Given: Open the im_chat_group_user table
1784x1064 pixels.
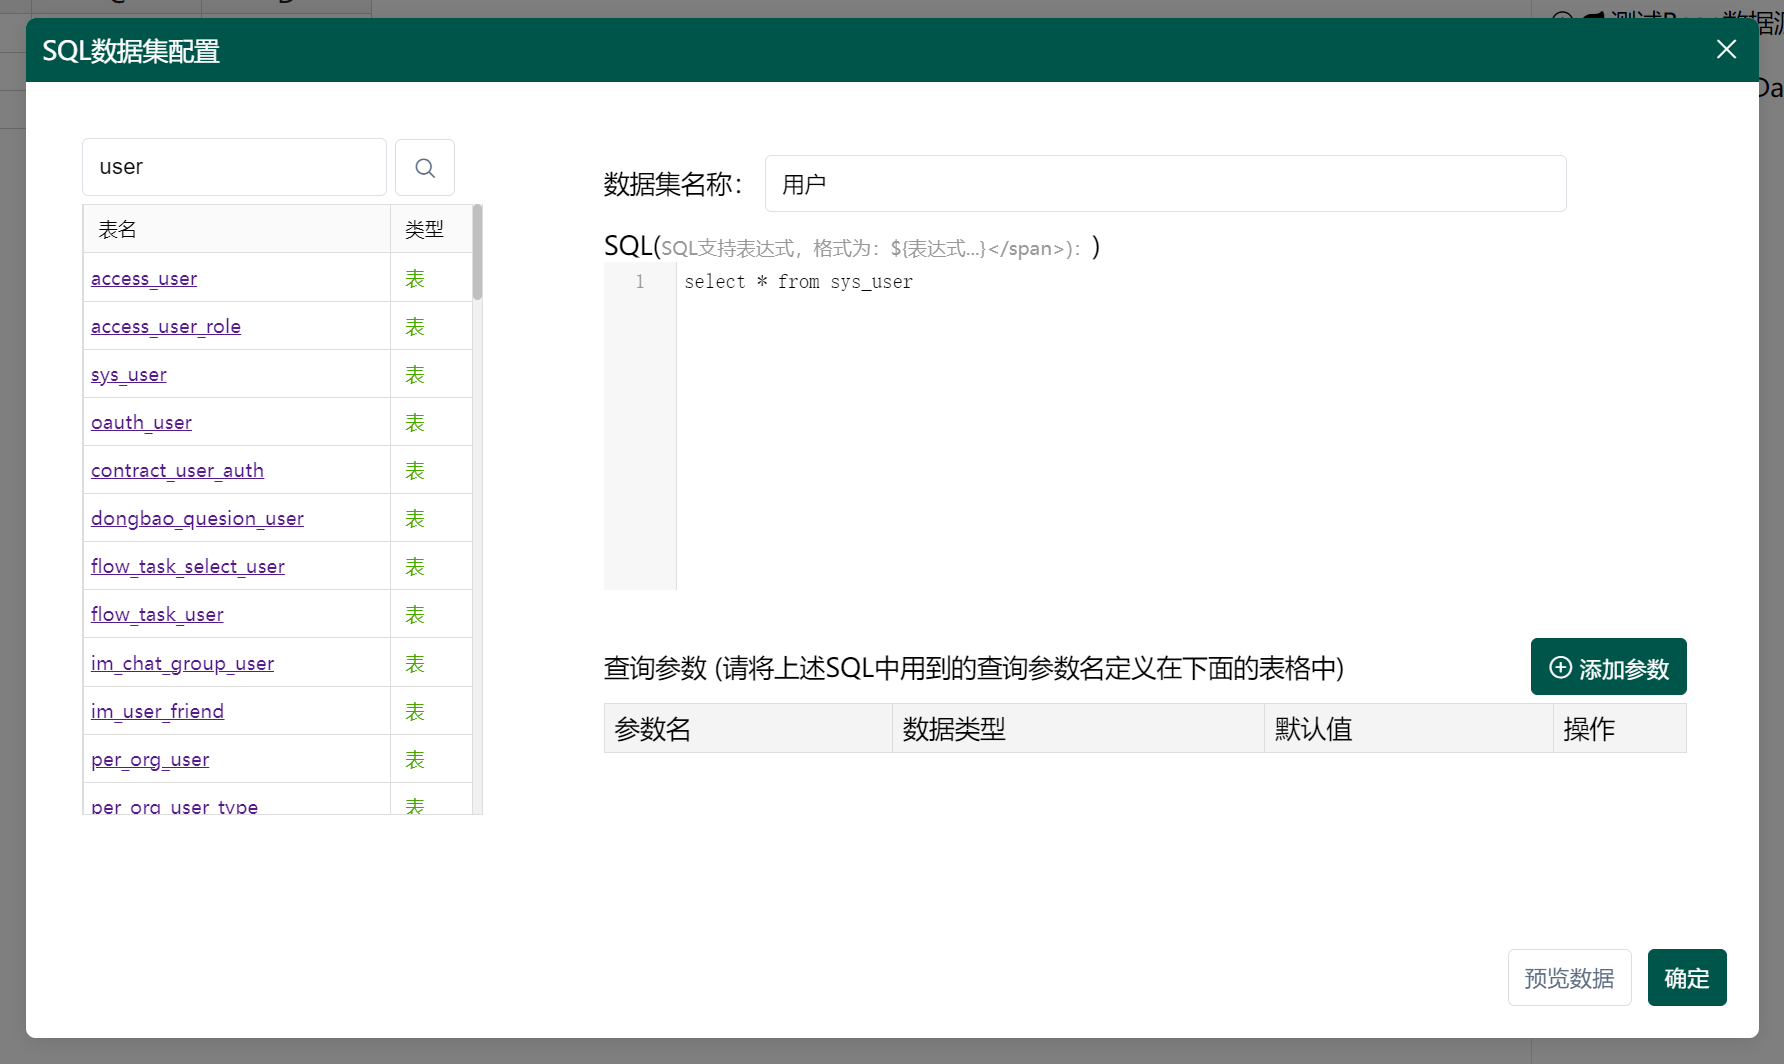Looking at the screenshot, I should (182, 662).
